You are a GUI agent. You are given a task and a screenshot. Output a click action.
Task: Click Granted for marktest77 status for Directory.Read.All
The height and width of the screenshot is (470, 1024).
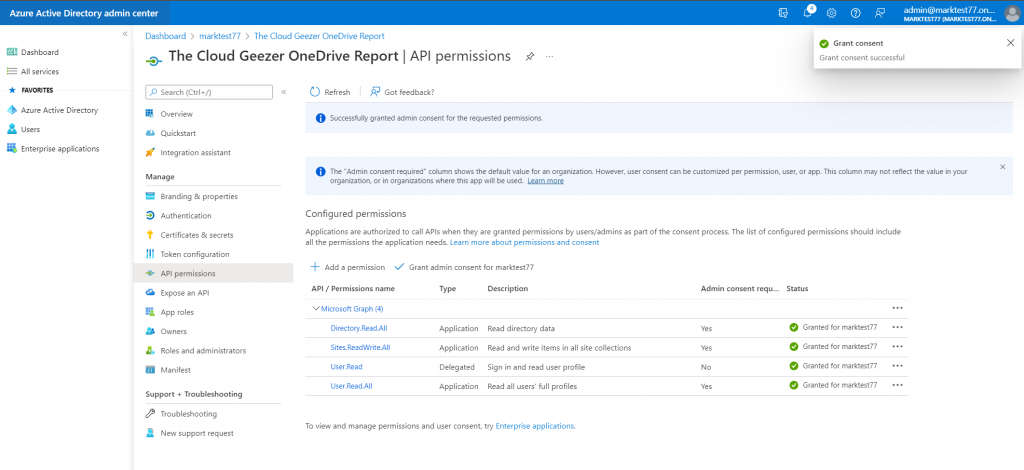pyautogui.click(x=833, y=328)
